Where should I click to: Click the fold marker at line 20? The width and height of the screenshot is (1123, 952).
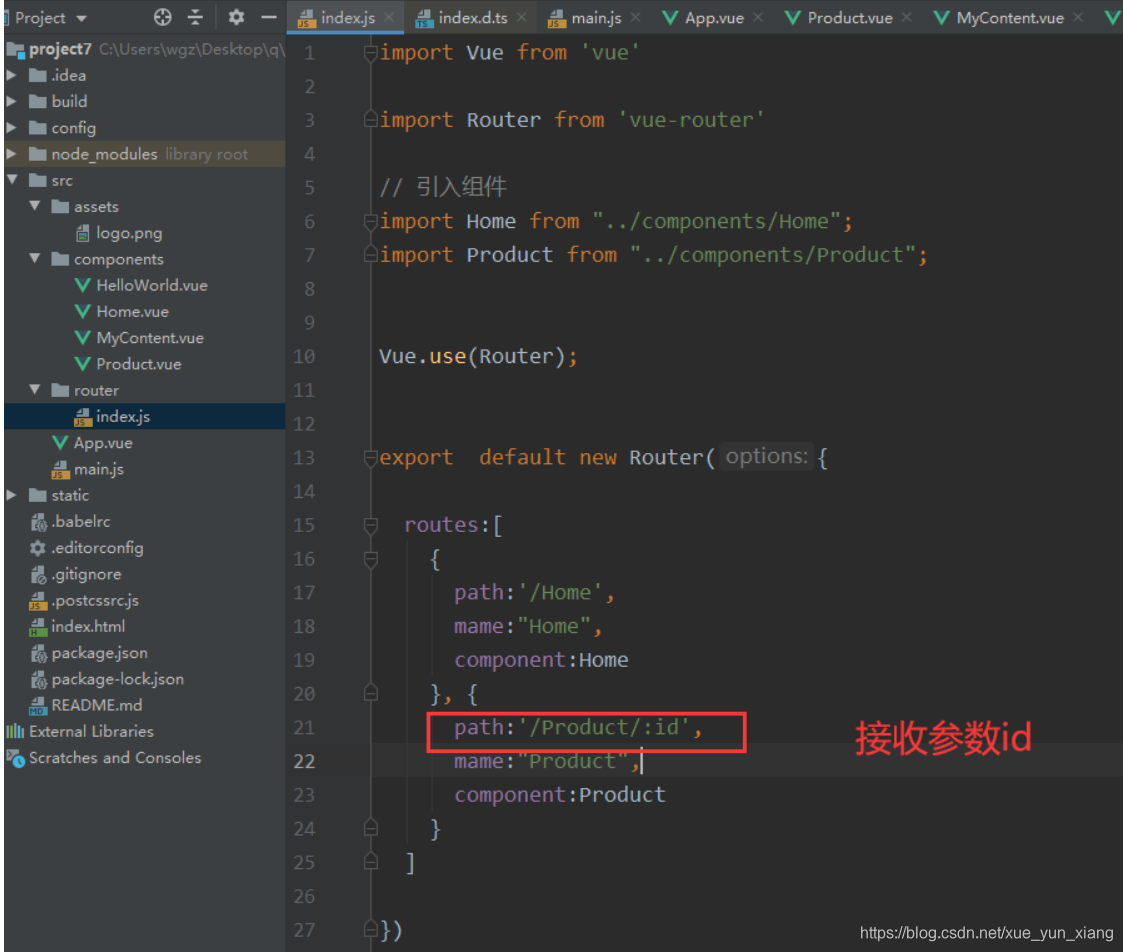pyautogui.click(x=370, y=693)
